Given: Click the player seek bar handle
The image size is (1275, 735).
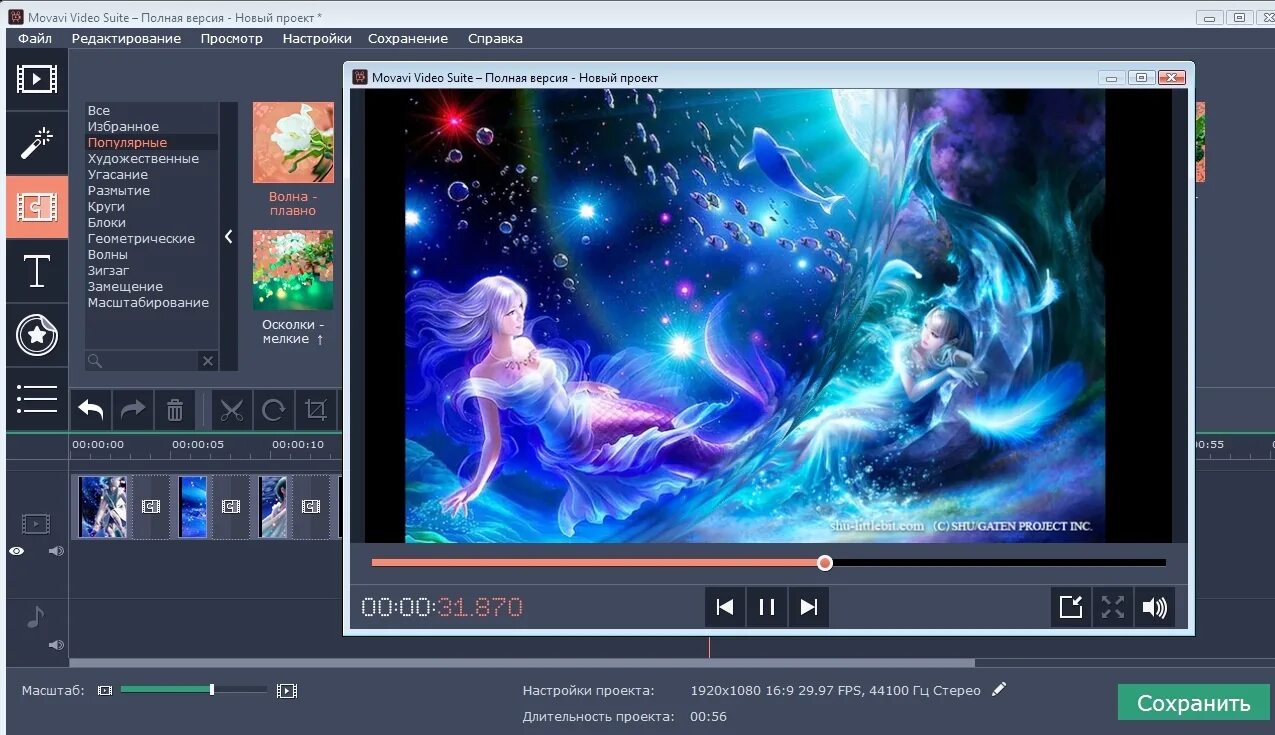Looking at the screenshot, I should (x=825, y=563).
